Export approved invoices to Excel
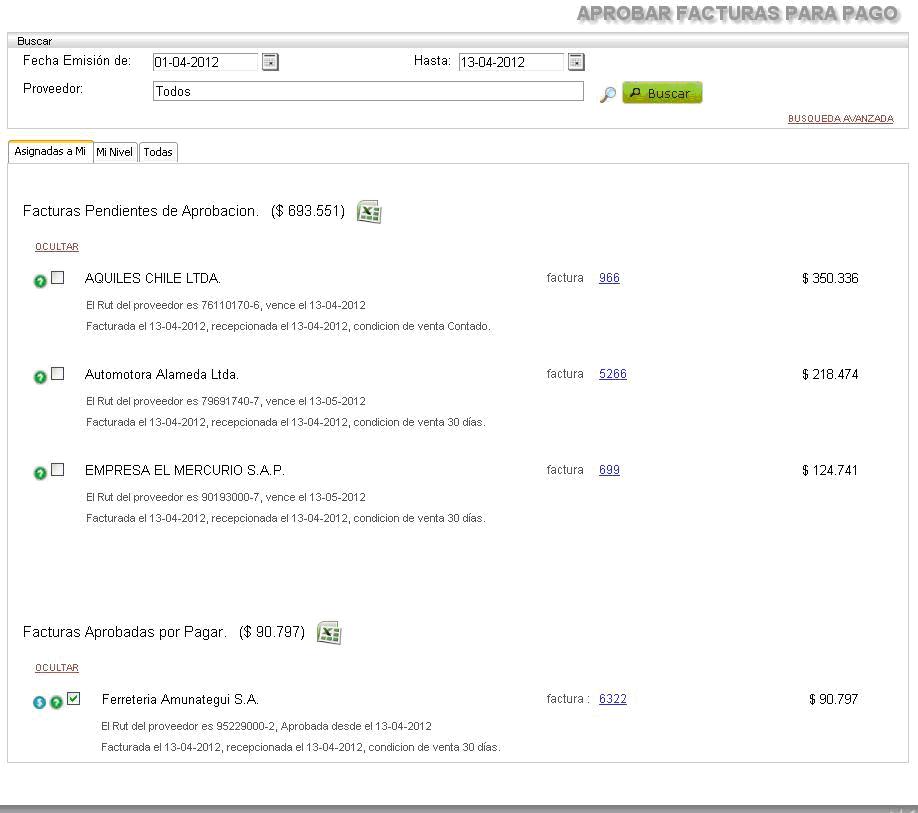 329,632
